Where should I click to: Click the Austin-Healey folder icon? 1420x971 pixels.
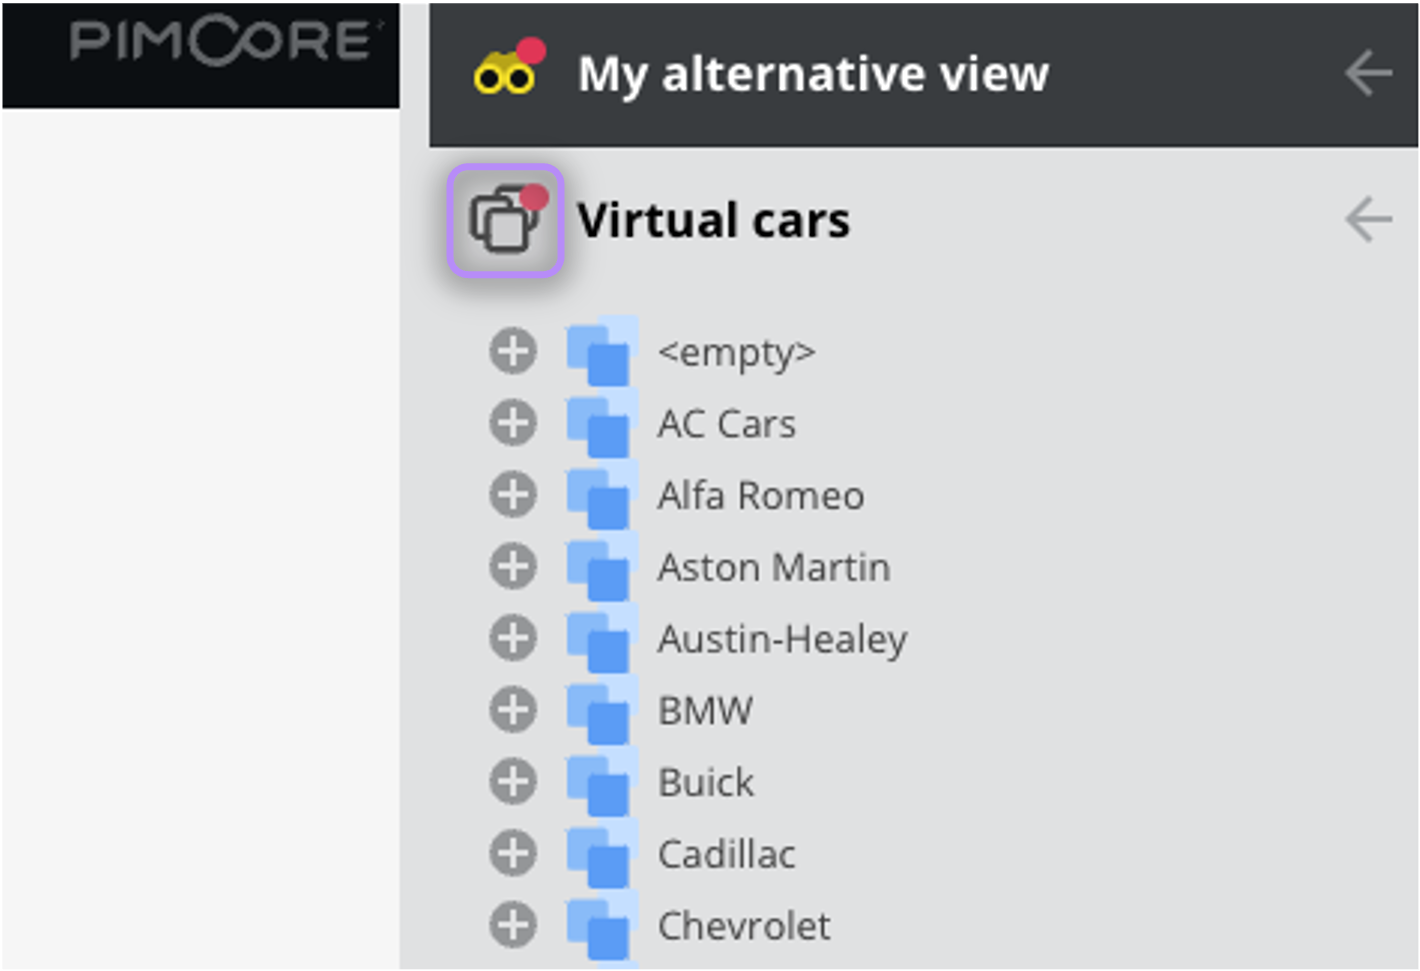[601, 638]
